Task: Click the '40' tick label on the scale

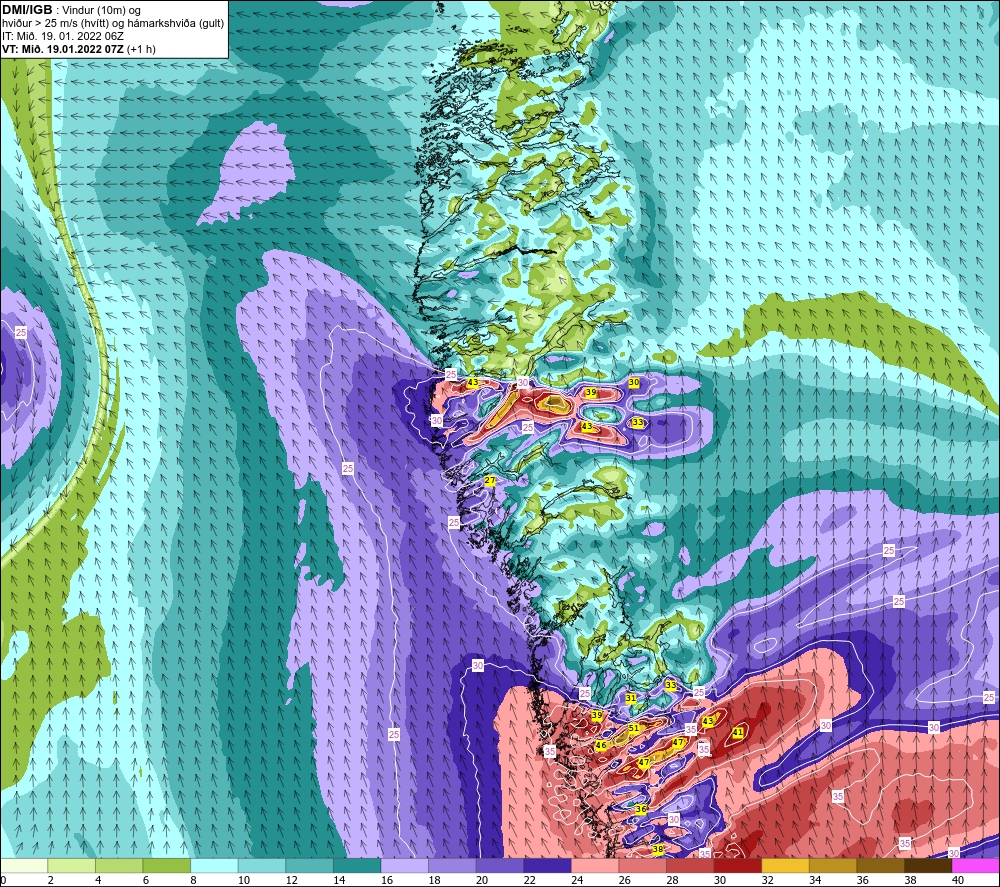Action: [958, 880]
